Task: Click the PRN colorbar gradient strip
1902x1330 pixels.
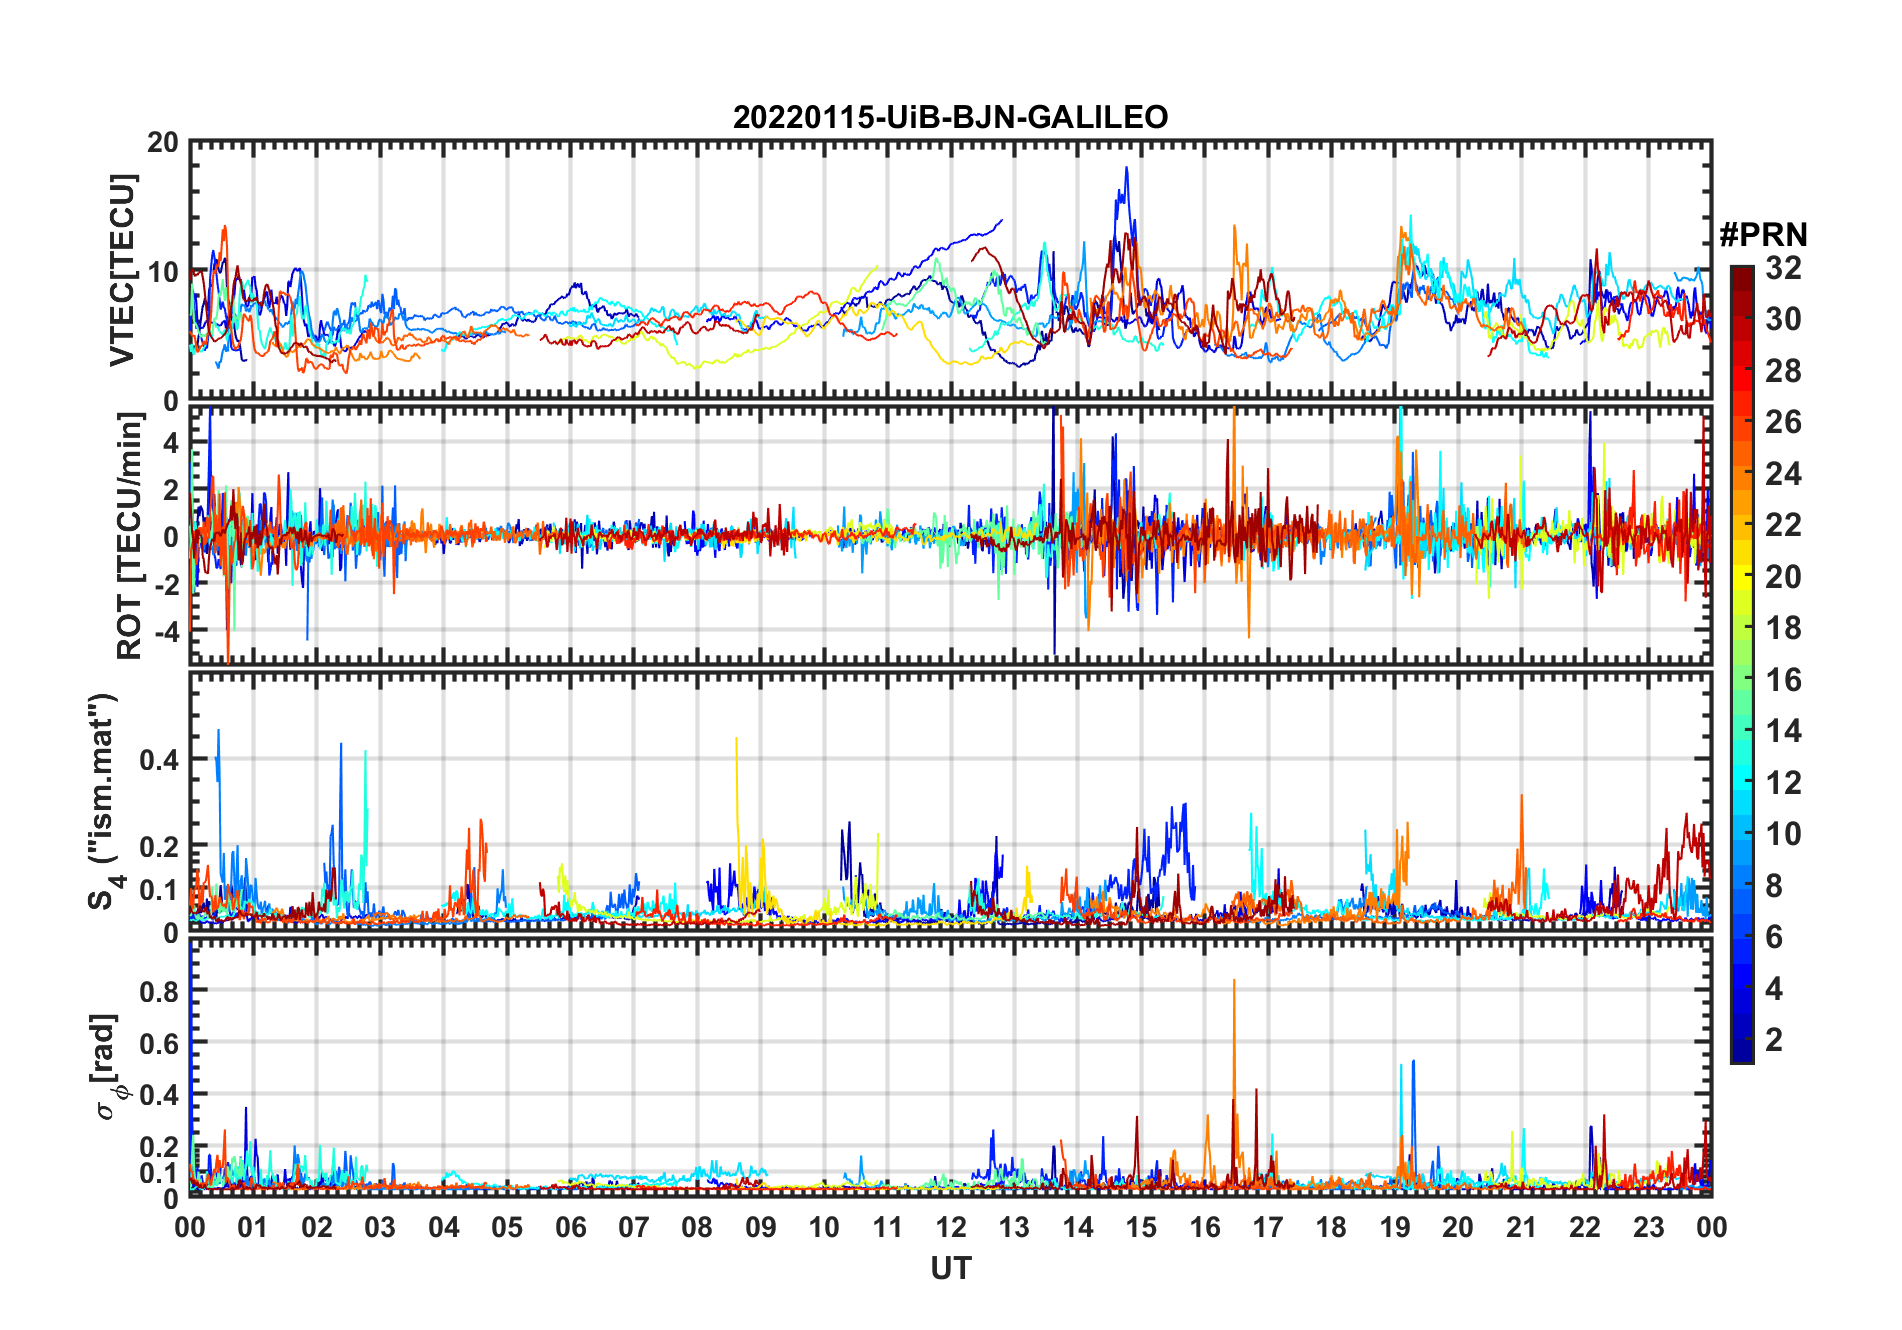Action: 1741,664
